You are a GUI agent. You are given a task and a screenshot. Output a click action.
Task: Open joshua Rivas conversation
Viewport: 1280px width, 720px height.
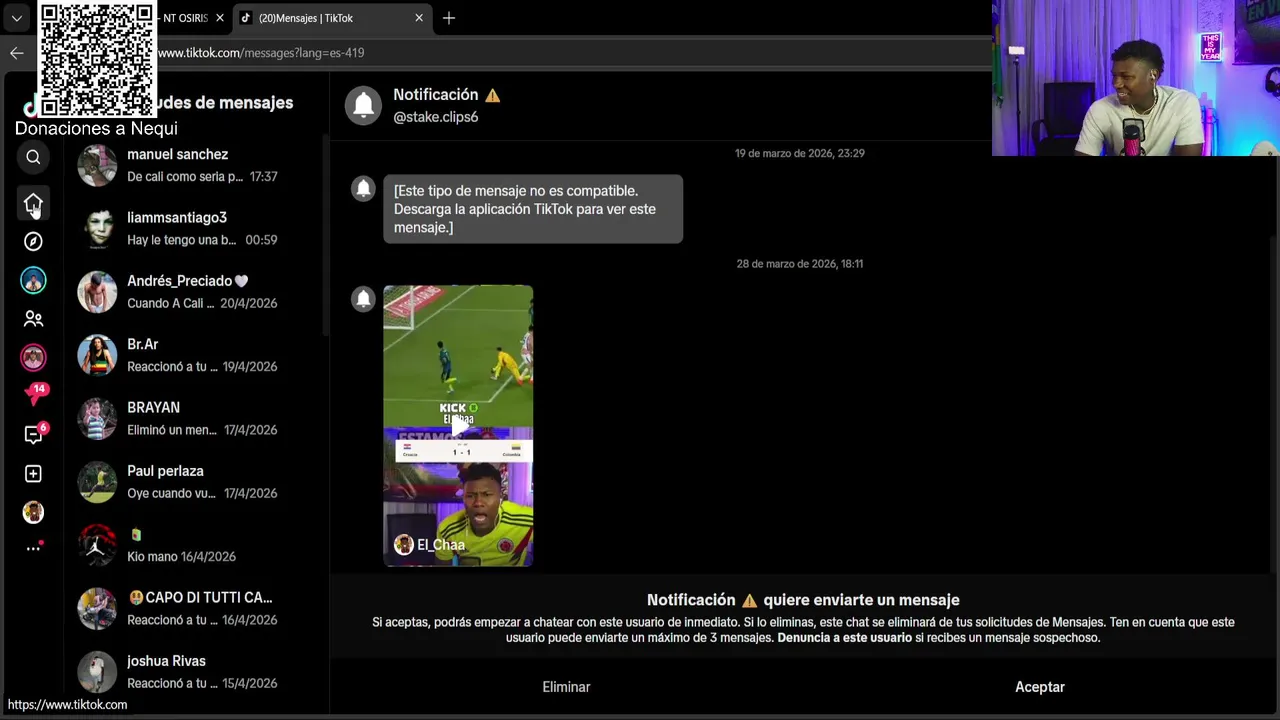tap(196, 672)
